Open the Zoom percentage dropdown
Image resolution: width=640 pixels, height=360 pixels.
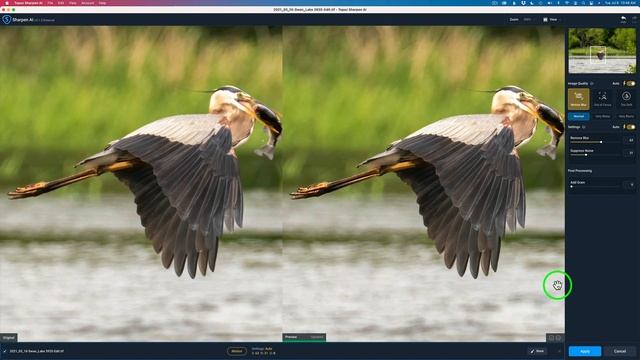pyautogui.click(x=530, y=20)
